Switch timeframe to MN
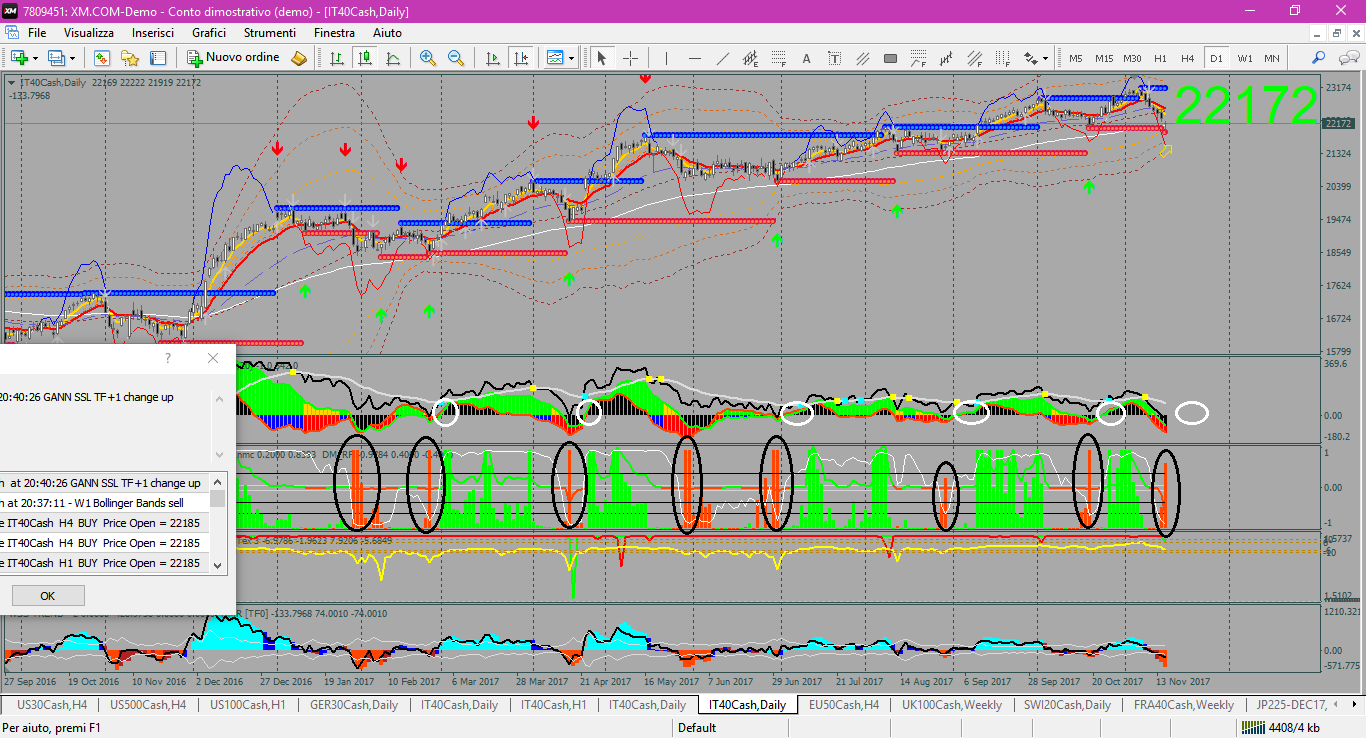Screen dimensions: 1366x738 pos(1272,58)
